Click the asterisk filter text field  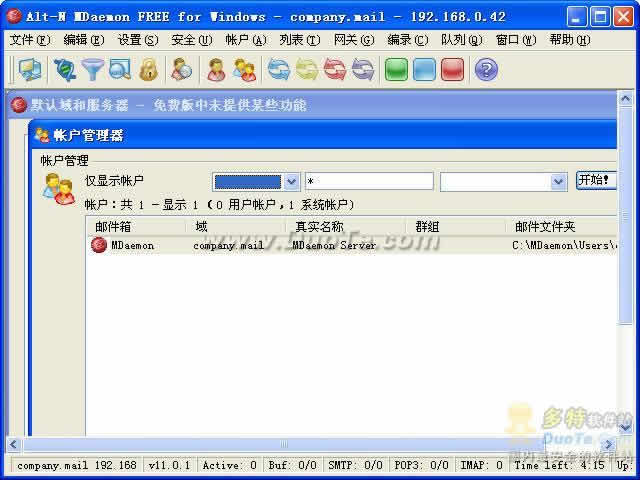click(x=369, y=181)
